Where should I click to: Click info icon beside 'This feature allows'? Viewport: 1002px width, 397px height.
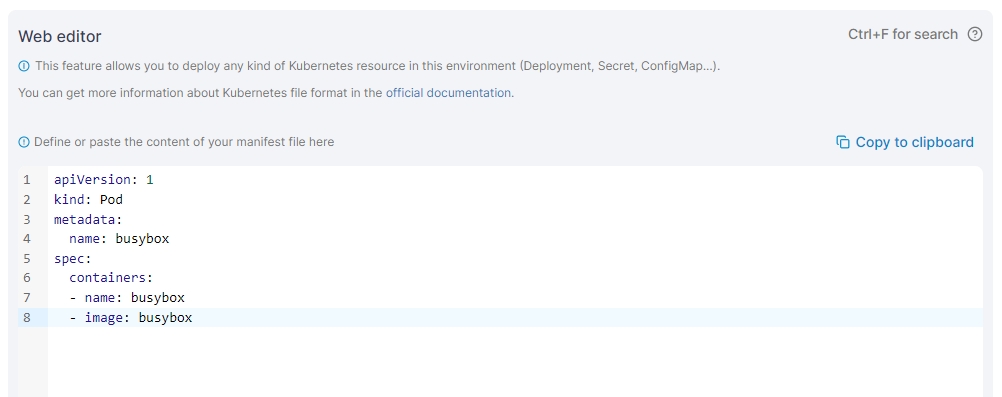pos(24,66)
